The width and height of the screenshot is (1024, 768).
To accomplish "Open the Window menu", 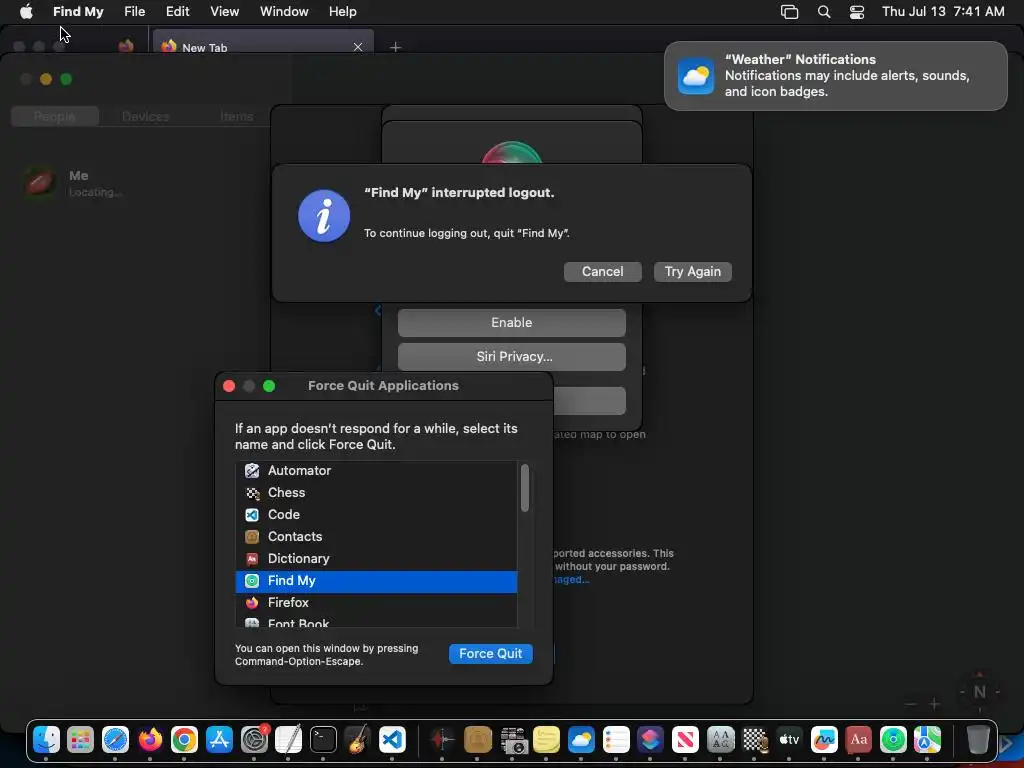I will click(284, 12).
